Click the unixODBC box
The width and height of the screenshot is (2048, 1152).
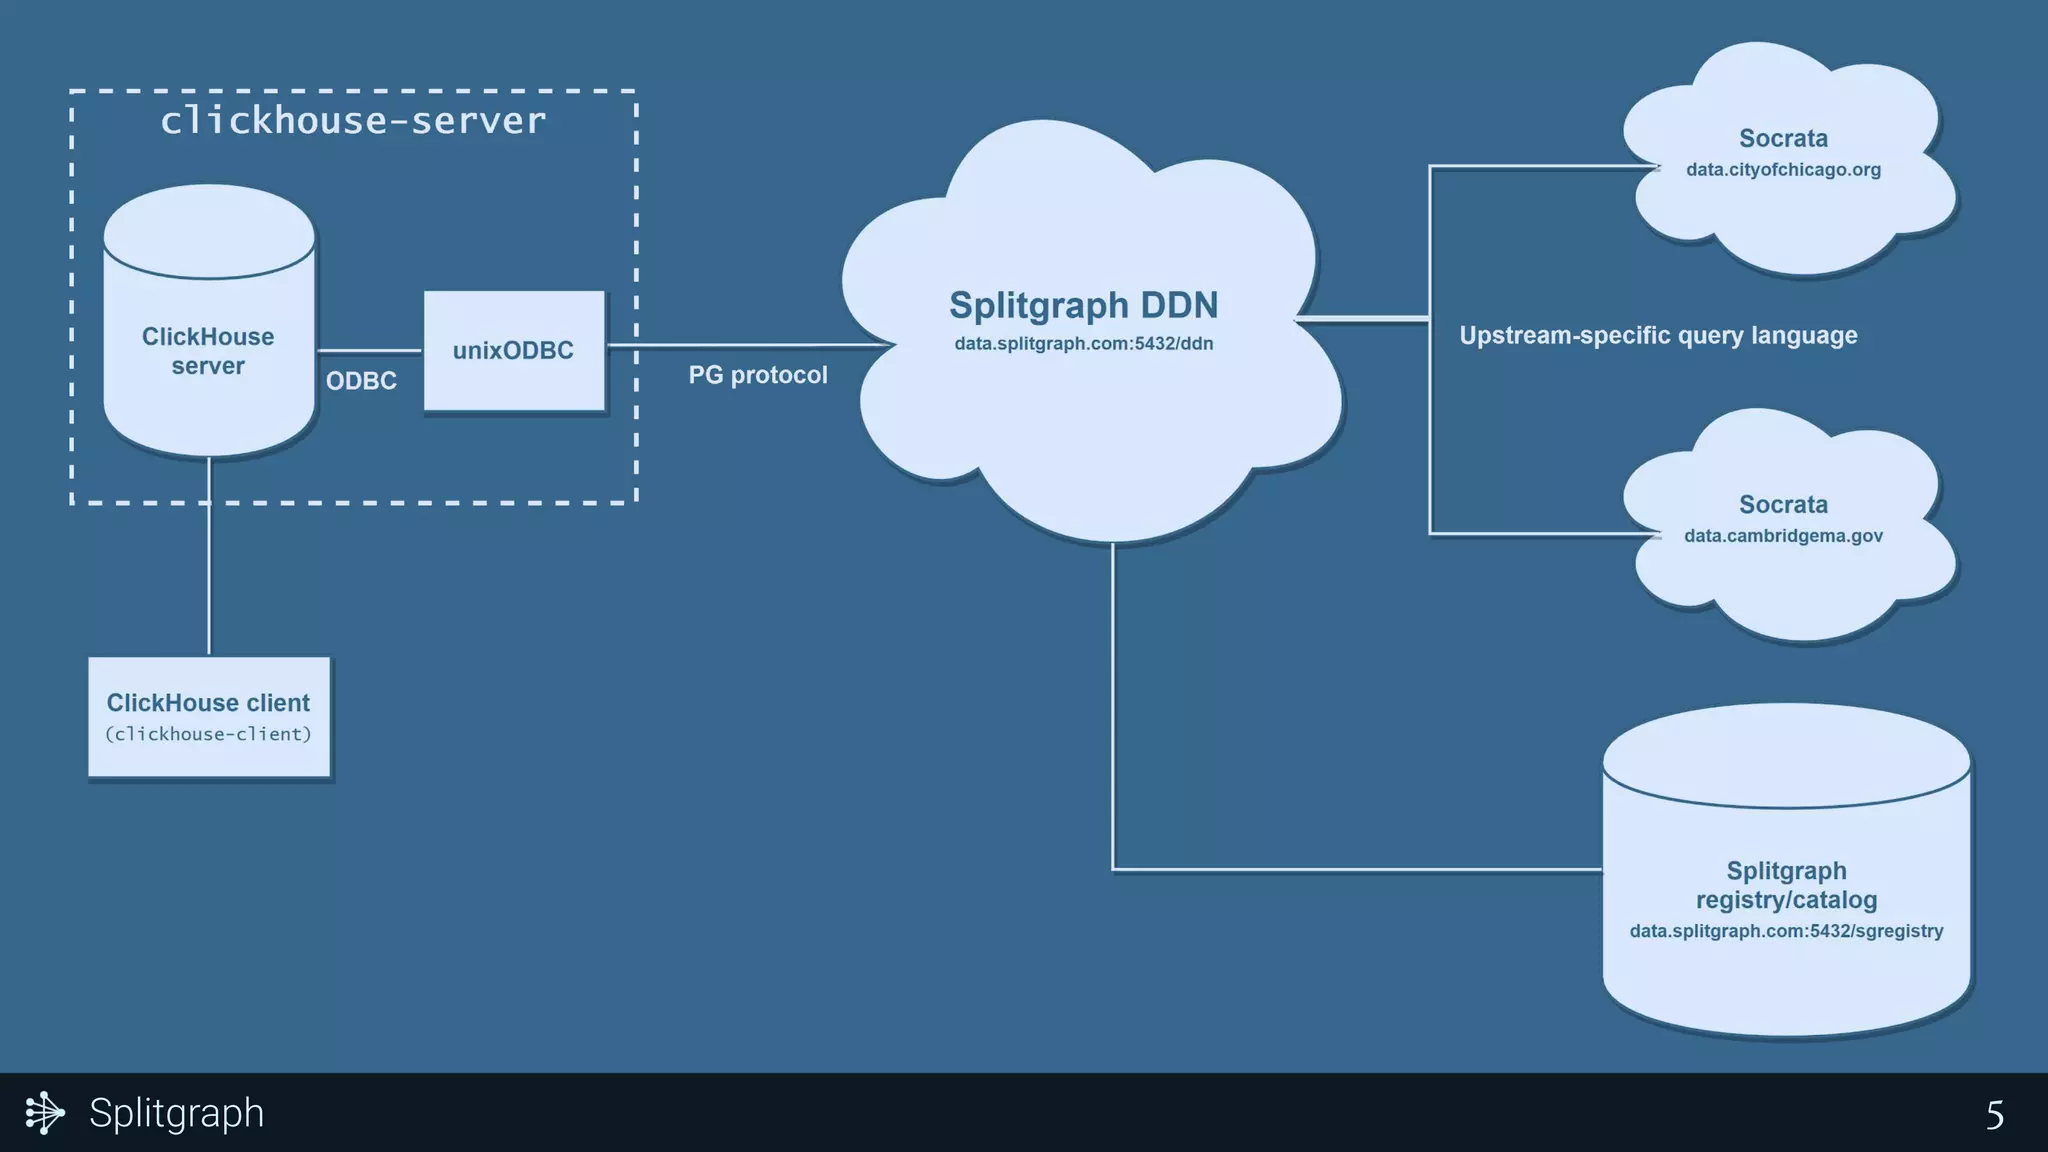513,351
